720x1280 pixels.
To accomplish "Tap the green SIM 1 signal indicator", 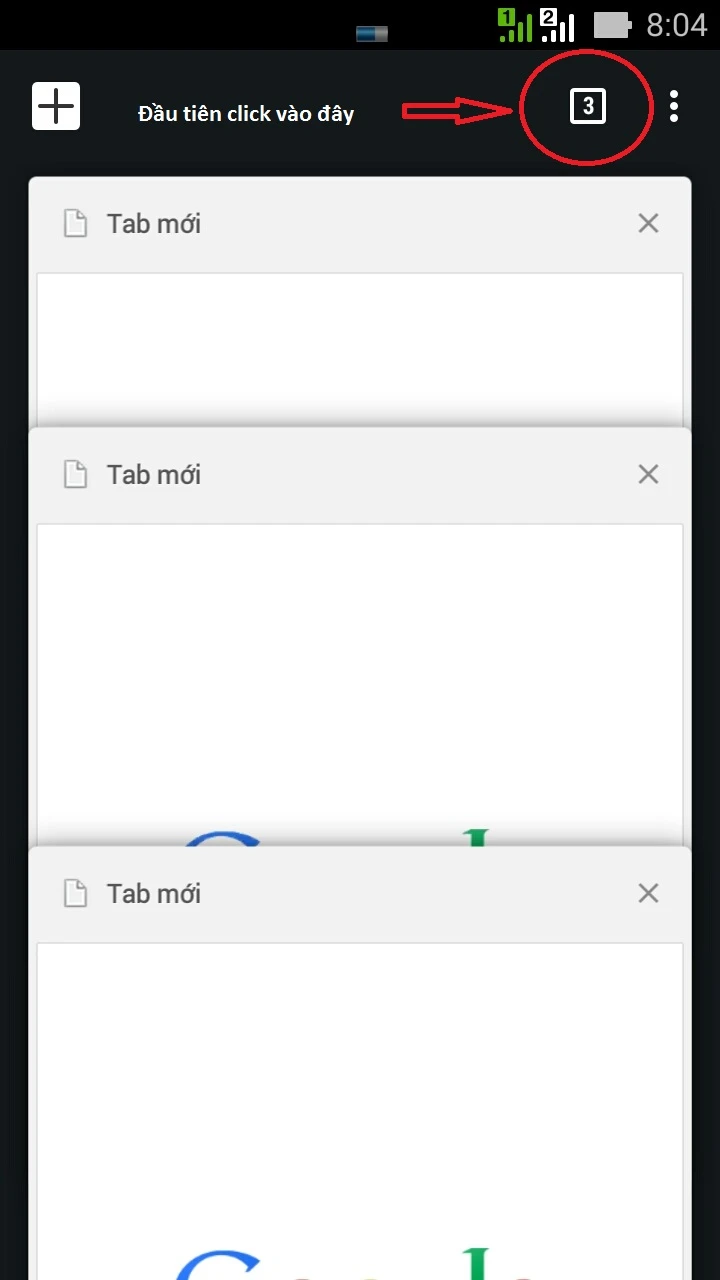I will pyautogui.click(x=515, y=25).
